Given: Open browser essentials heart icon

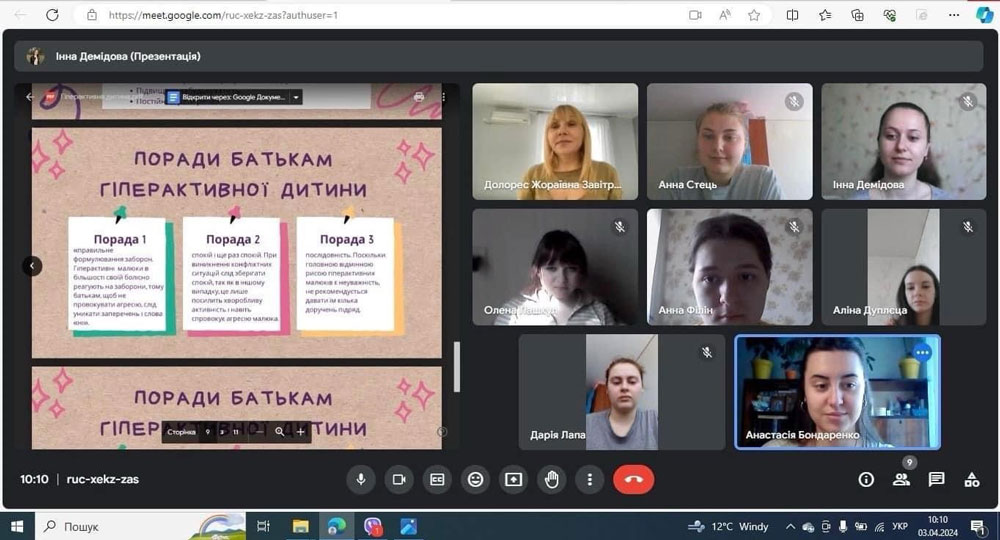Looking at the screenshot, I should click(890, 15).
